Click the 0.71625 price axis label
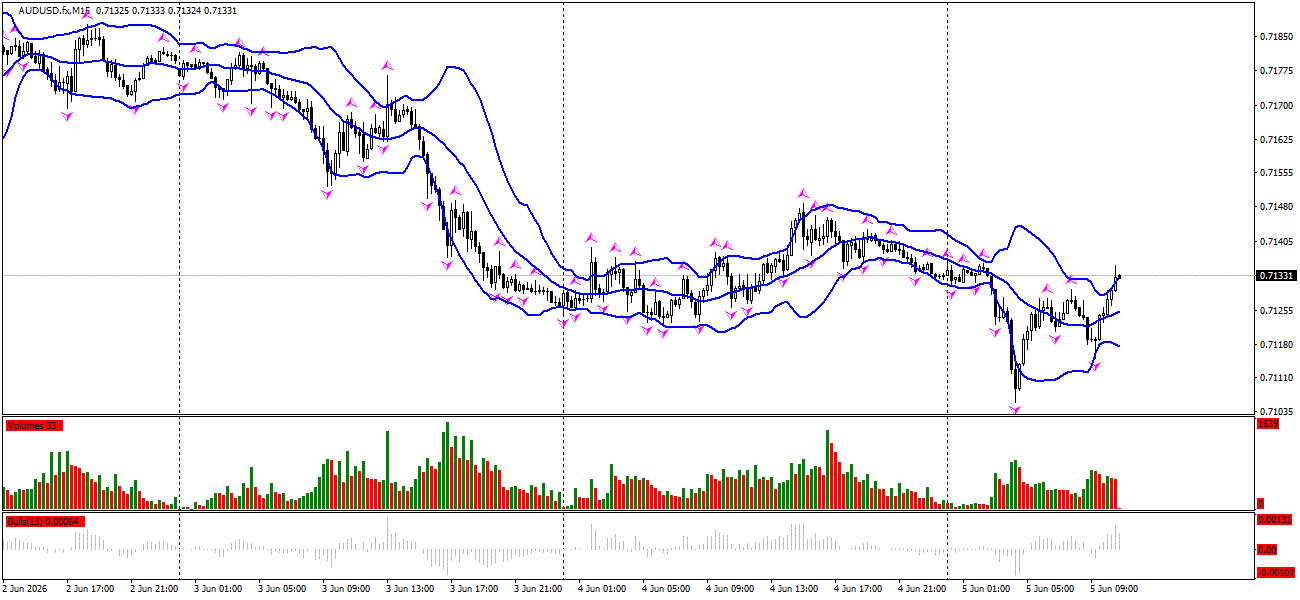The height and width of the screenshot is (600, 1300). point(1275,139)
